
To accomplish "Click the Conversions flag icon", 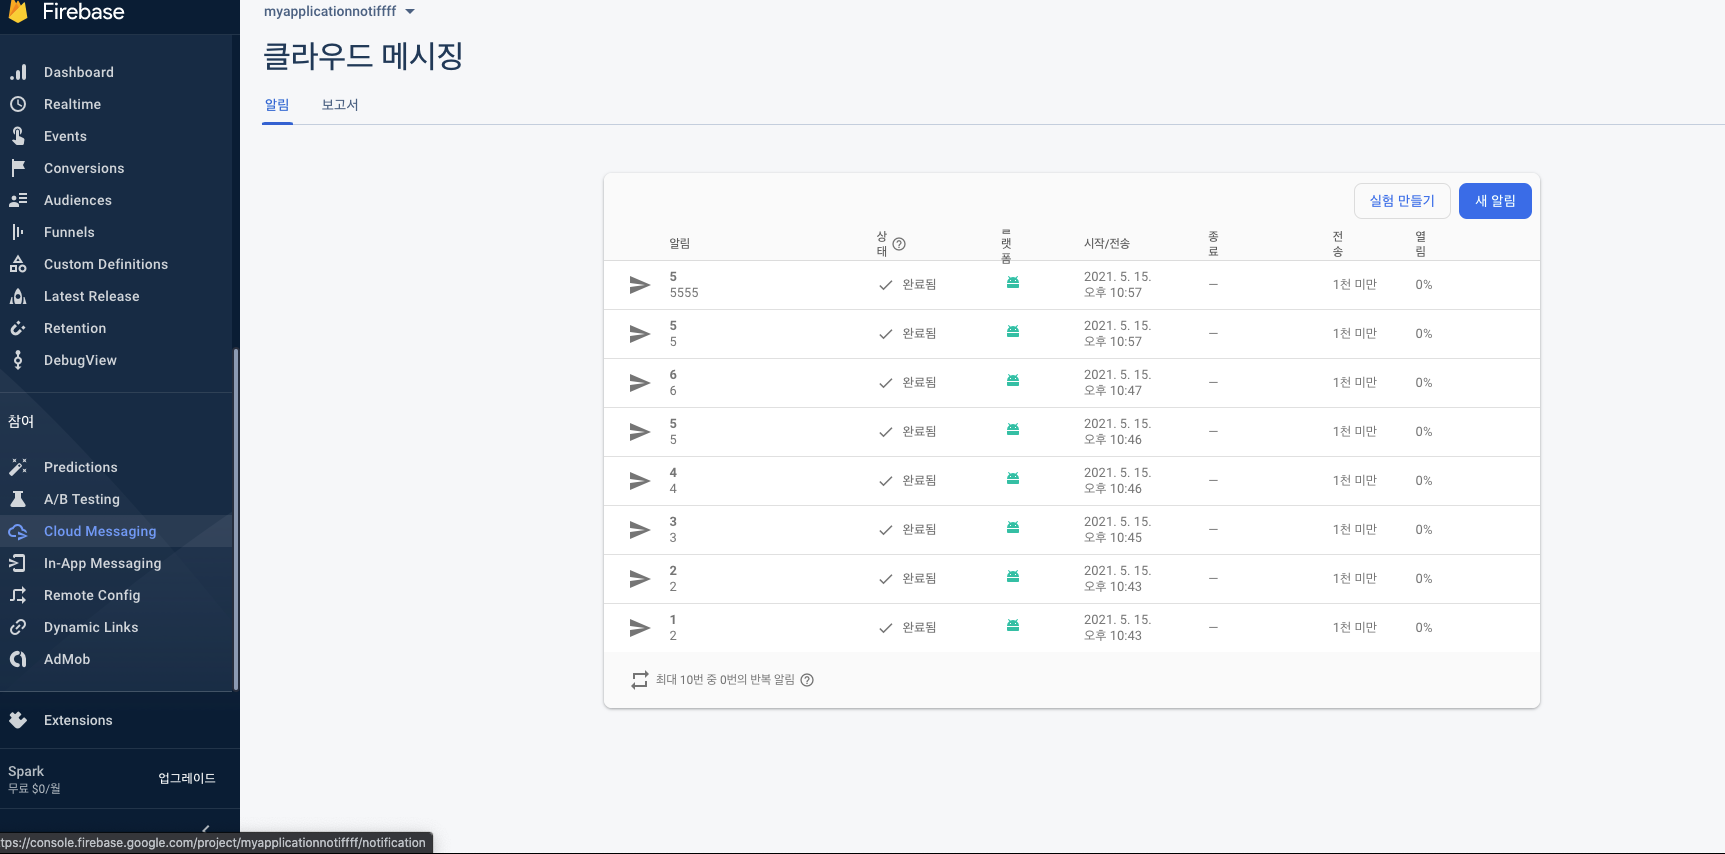I will click(18, 168).
